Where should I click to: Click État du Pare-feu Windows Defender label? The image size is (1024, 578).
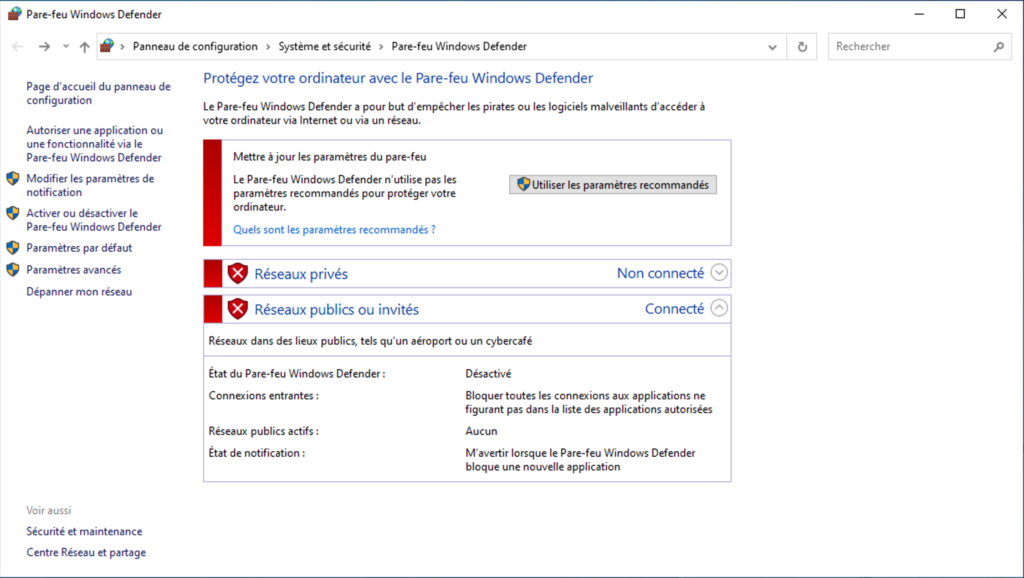tap(296, 374)
